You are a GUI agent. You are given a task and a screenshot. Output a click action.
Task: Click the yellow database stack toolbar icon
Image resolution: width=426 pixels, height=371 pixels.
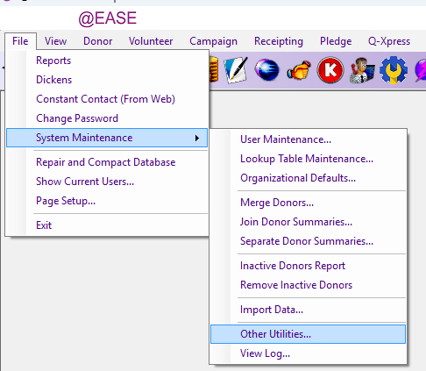coord(214,70)
